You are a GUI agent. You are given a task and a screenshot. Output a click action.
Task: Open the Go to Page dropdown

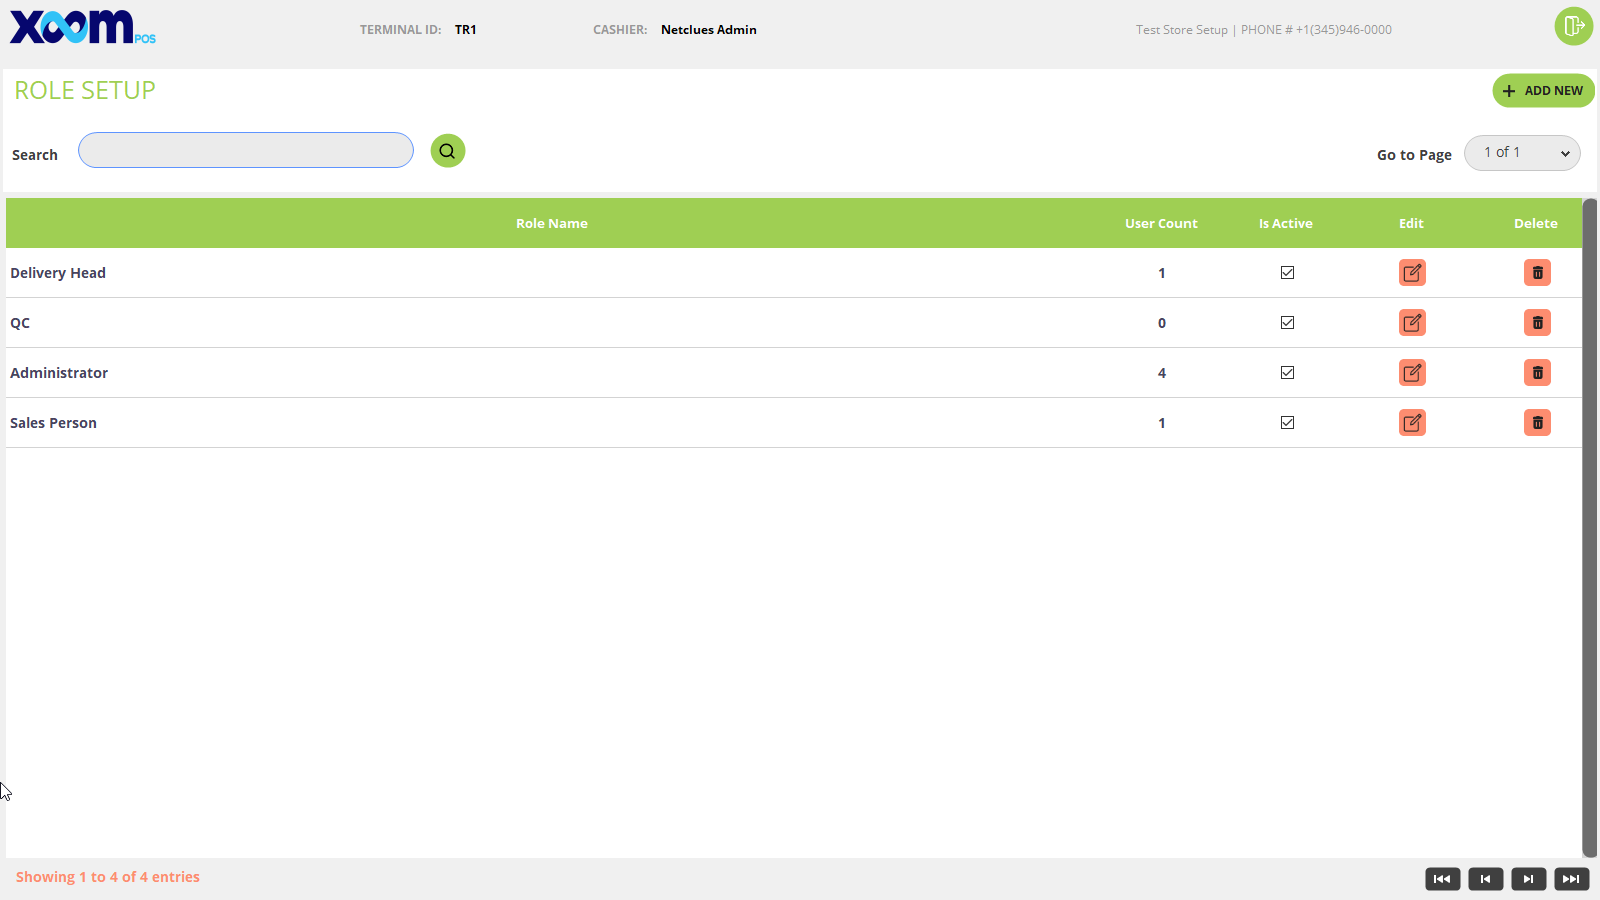tap(1522, 153)
